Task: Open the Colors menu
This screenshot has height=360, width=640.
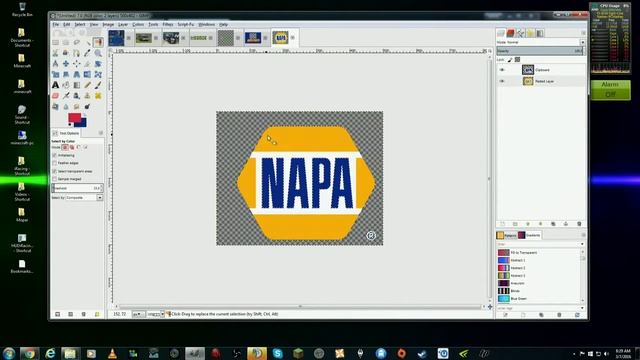Action: pyautogui.click(x=138, y=24)
